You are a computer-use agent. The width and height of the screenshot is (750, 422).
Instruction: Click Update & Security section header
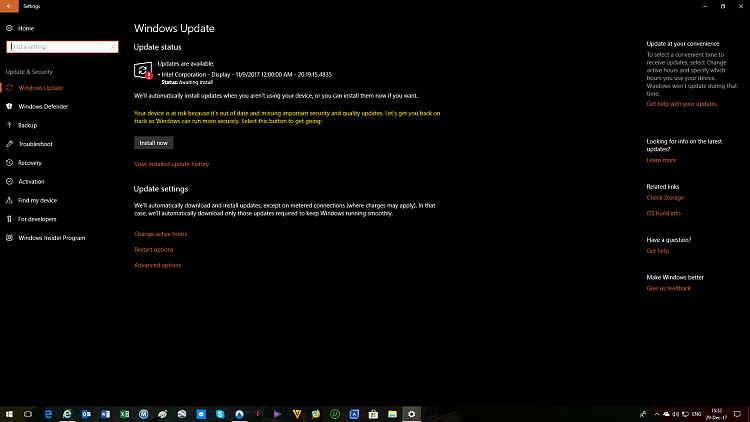pyautogui.click(x=29, y=72)
